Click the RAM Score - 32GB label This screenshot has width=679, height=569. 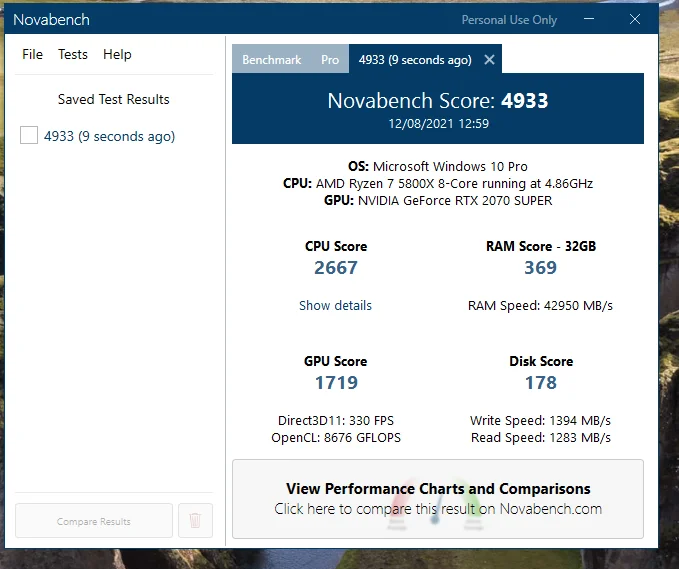pos(541,246)
